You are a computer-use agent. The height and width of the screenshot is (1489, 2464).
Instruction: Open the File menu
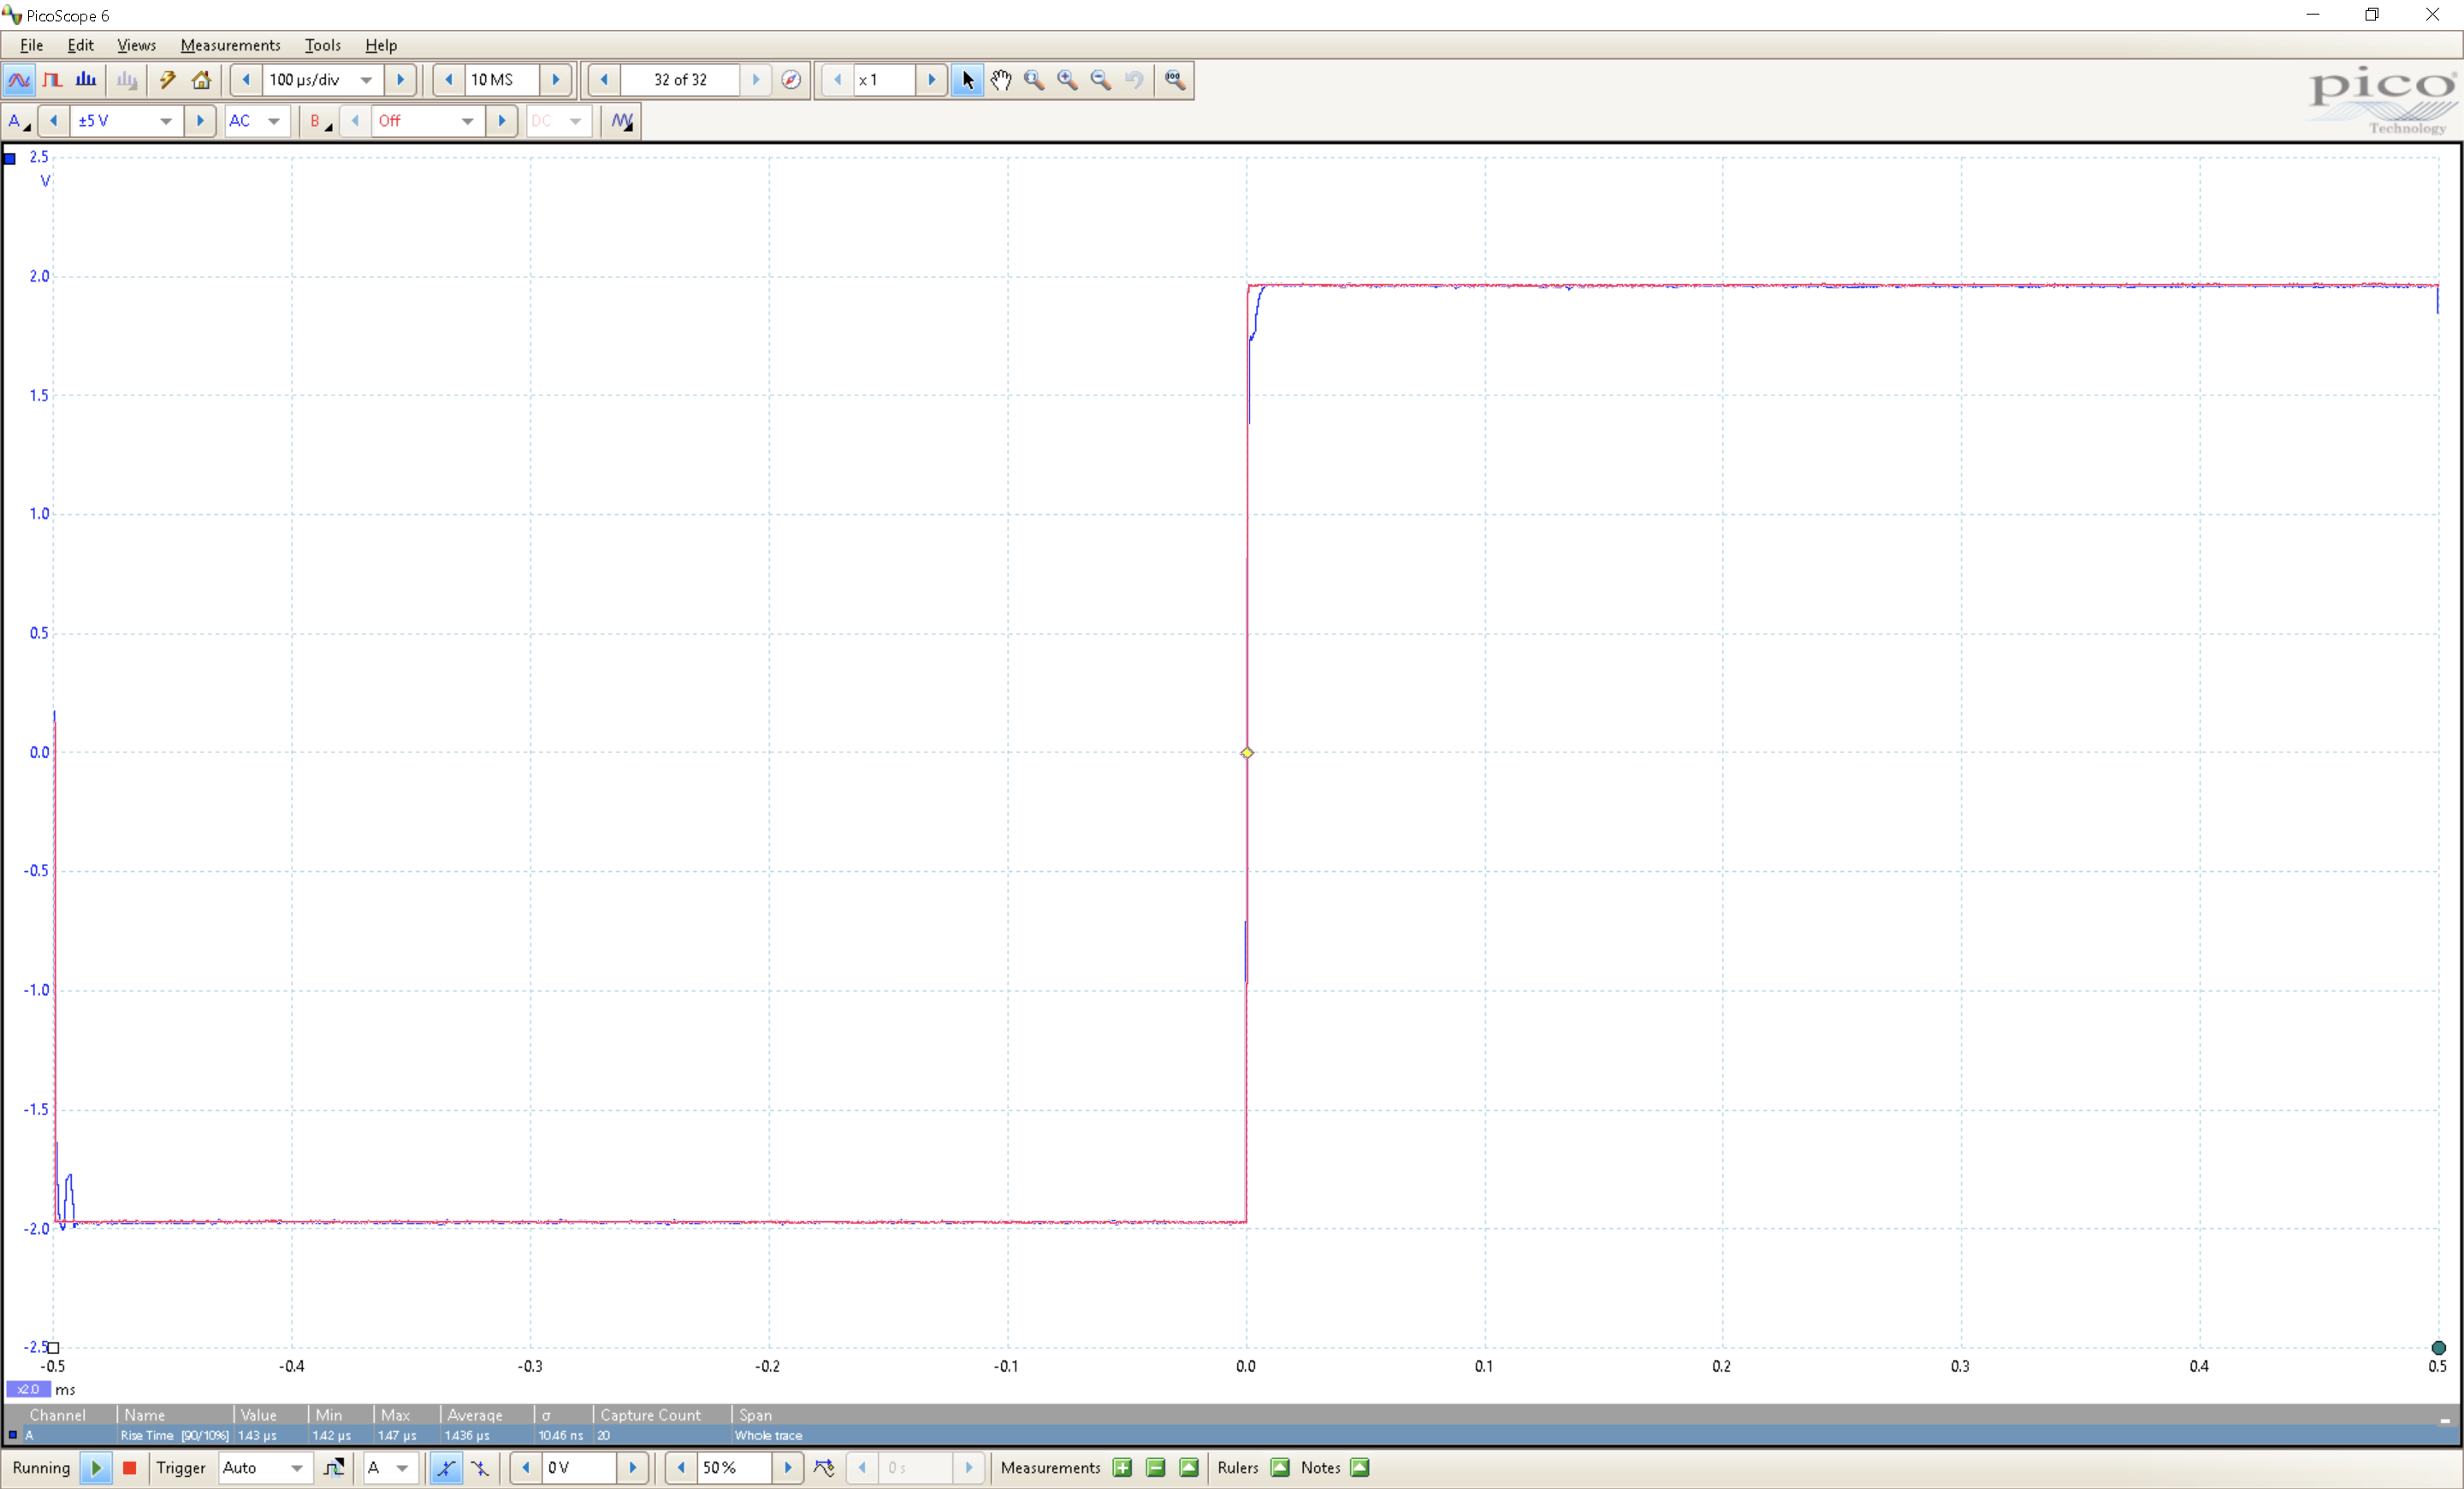click(31, 45)
